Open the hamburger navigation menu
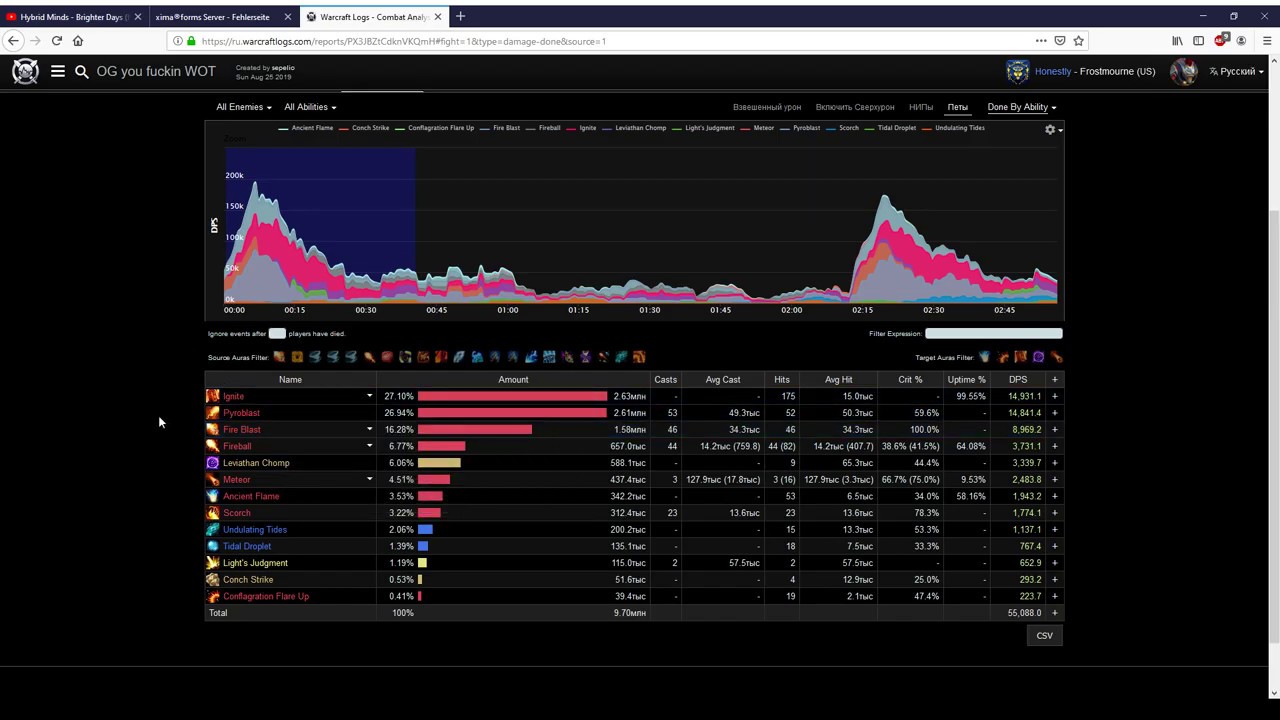1280x720 pixels. [x=58, y=71]
